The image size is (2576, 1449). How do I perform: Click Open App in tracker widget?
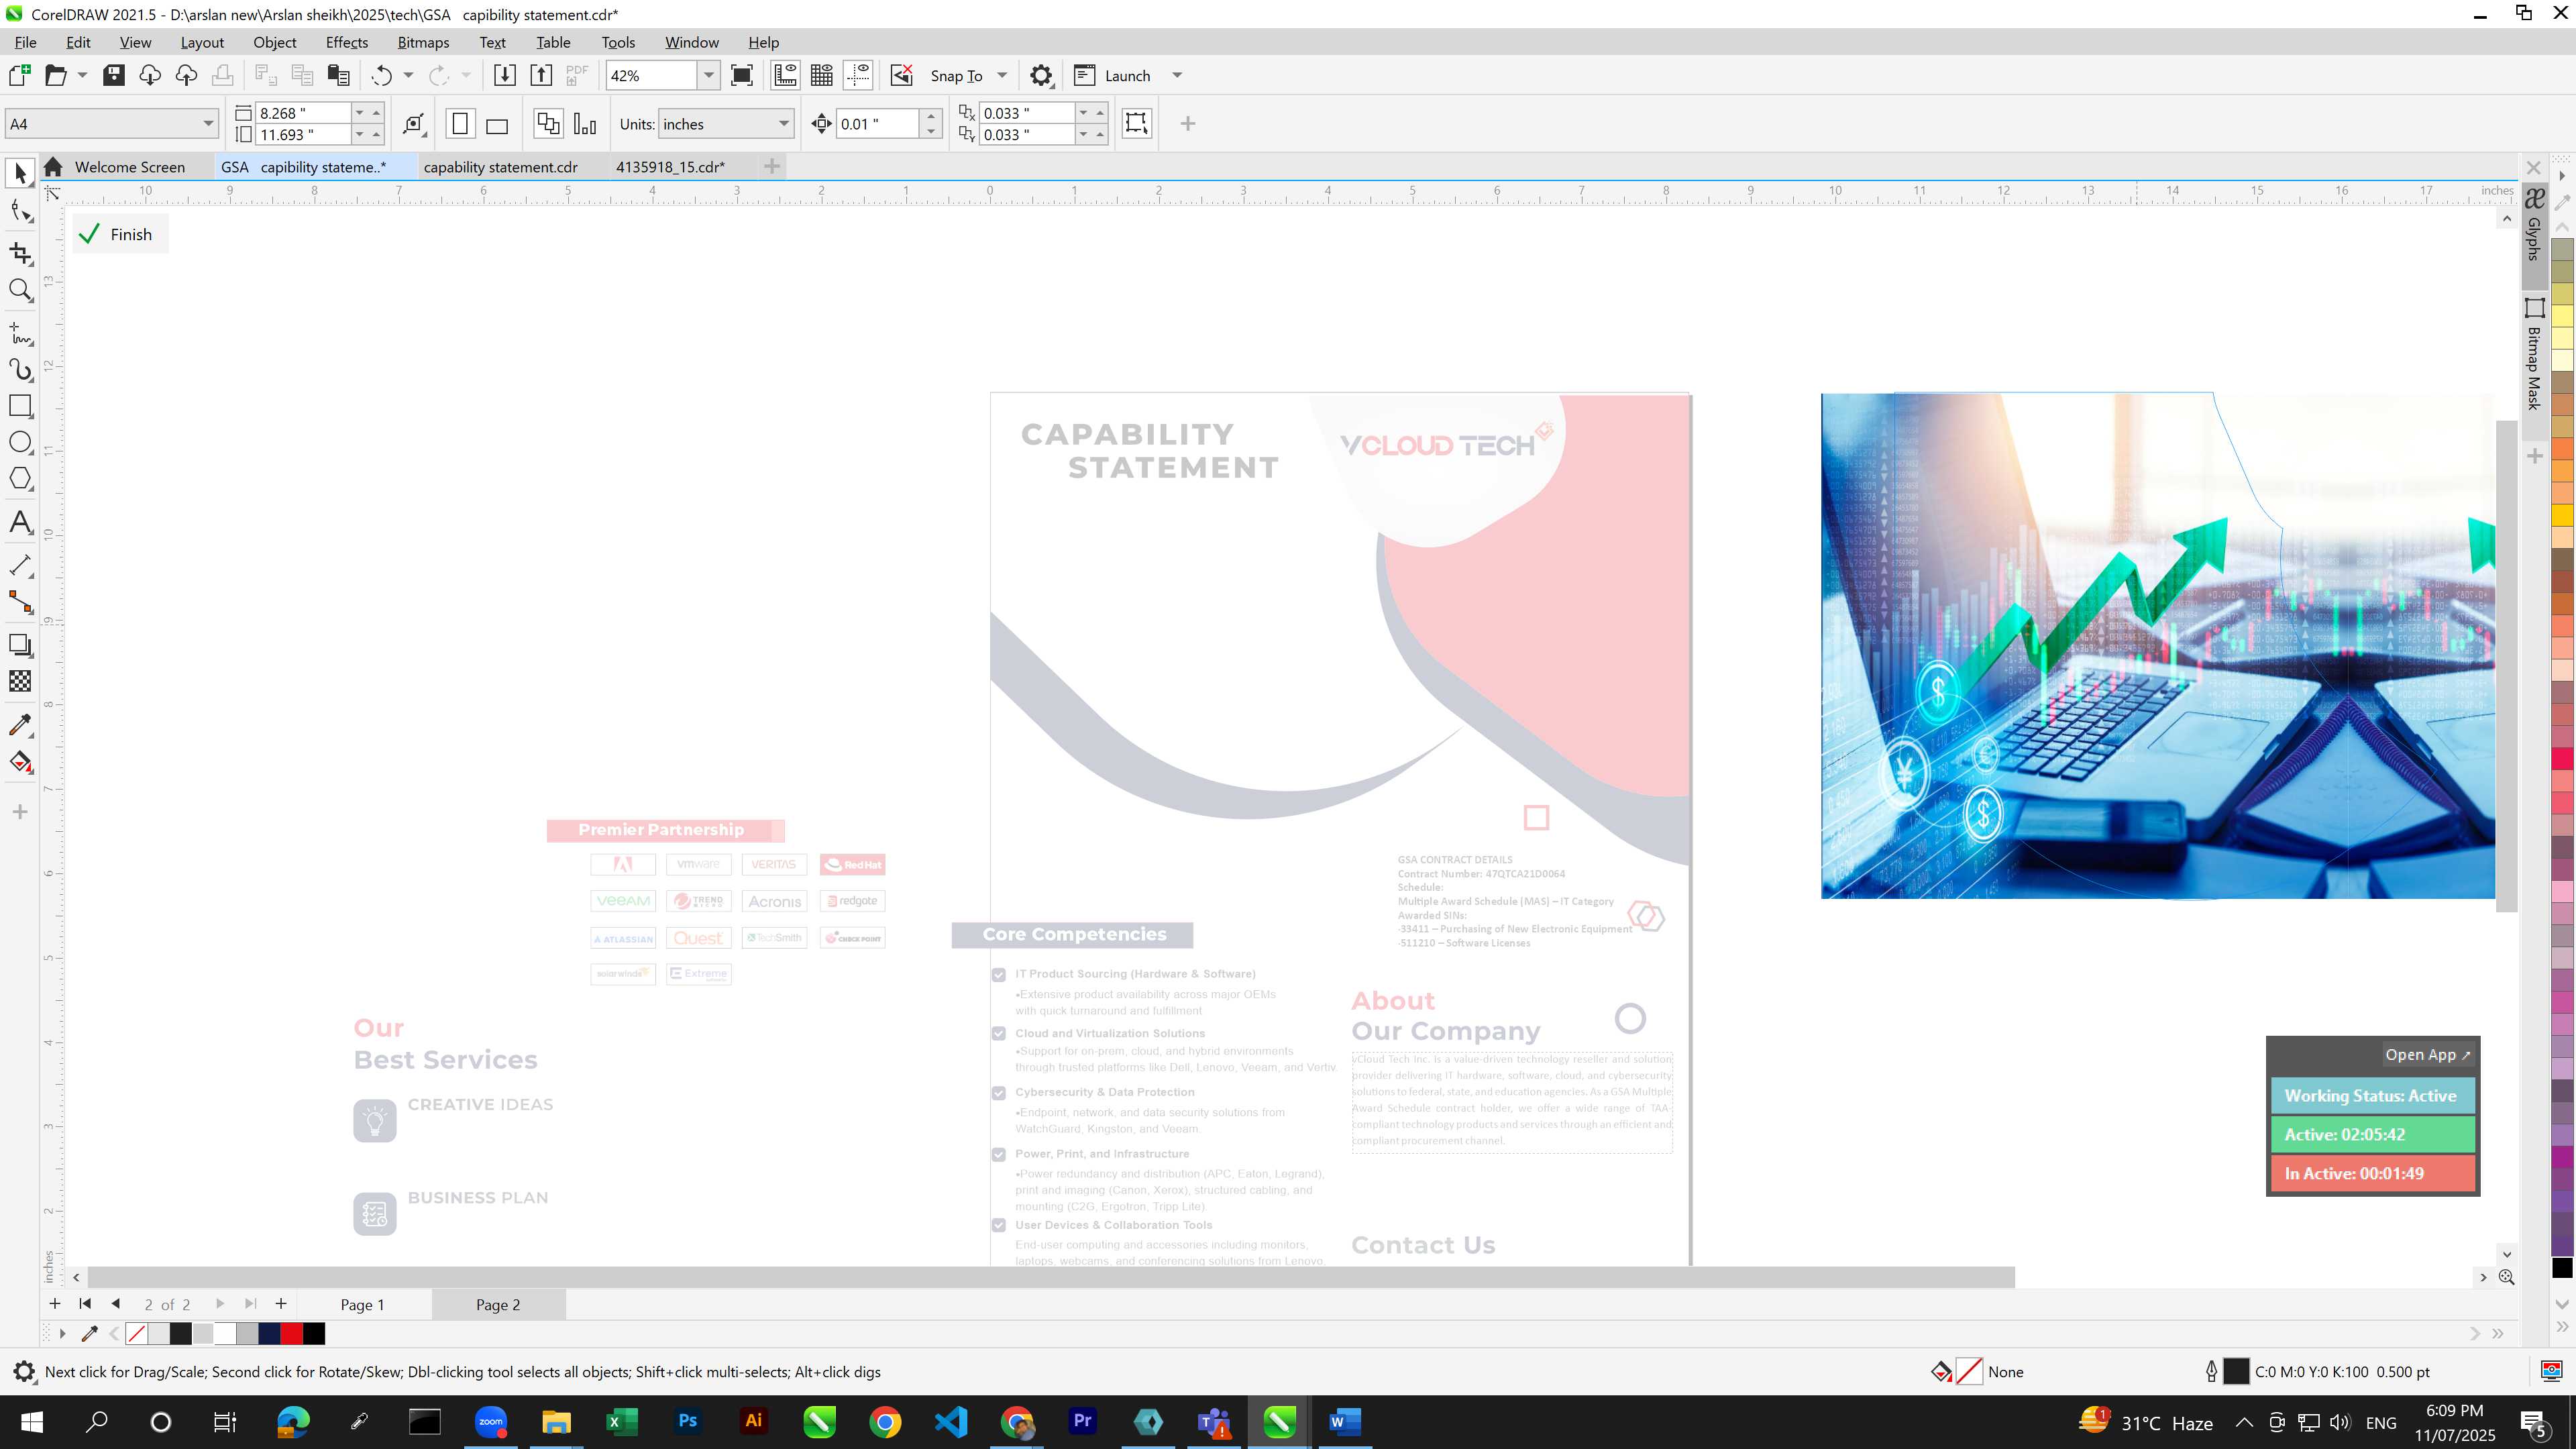[x=2427, y=1054]
